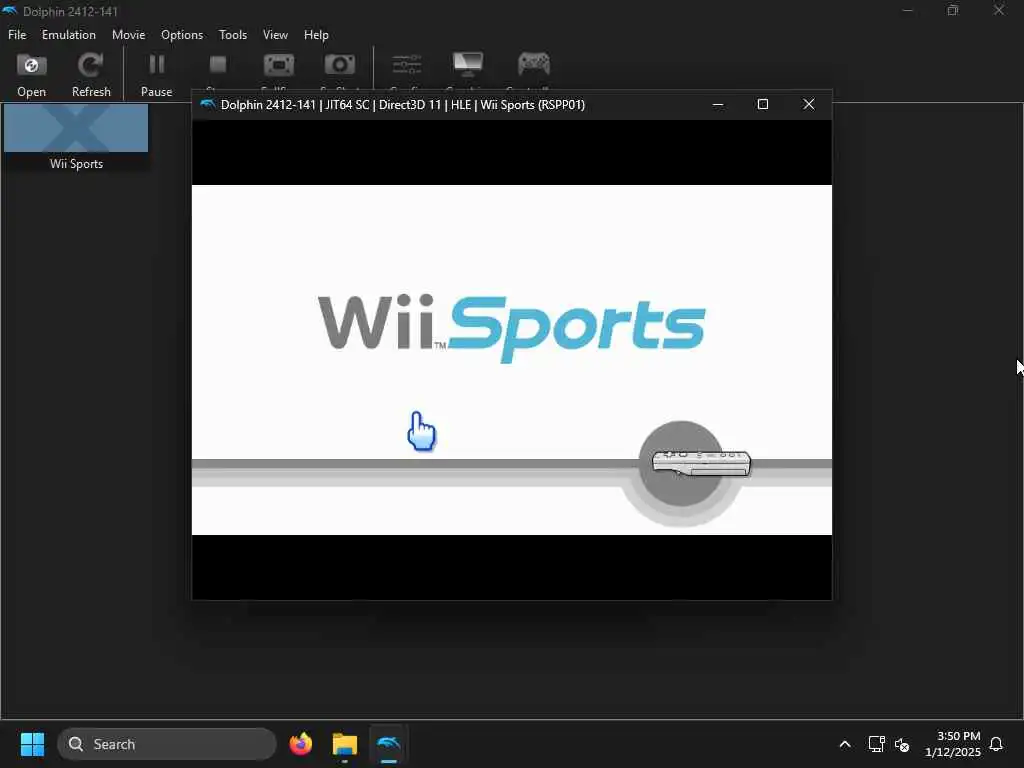The height and width of the screenshot is (768, 1024).
Task: Open Config via sliders icon
Action: (x=407, y=65)
